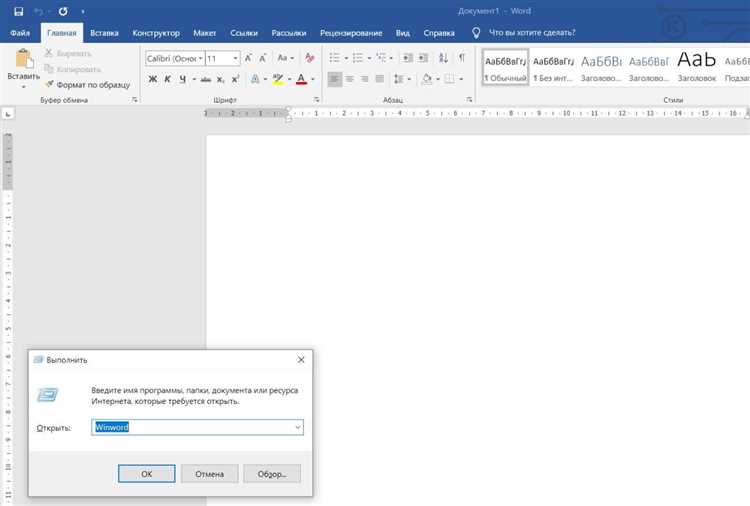Click OK in the Выполнить dialog
The image size is (750, 506).
147,474
